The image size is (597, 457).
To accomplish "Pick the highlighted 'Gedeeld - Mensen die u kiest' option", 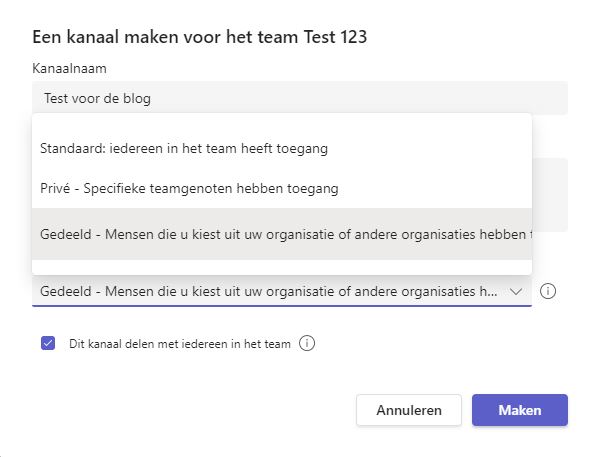I will [282, 234].
